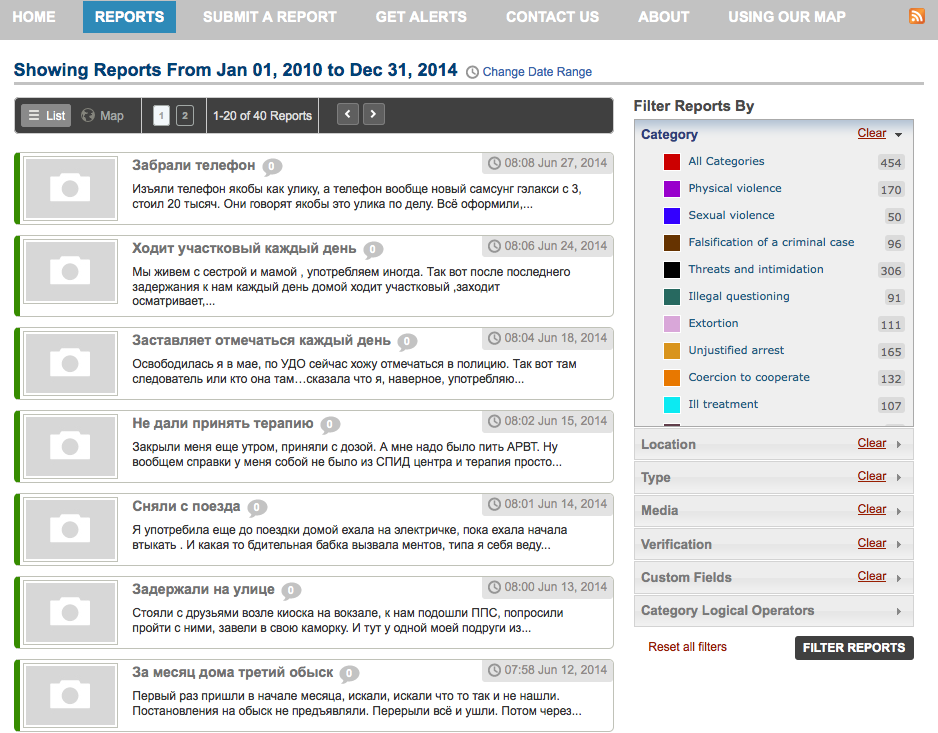938x733 pixels.
Task: Expand the Location filter section
Action: [x=898, y=445]
